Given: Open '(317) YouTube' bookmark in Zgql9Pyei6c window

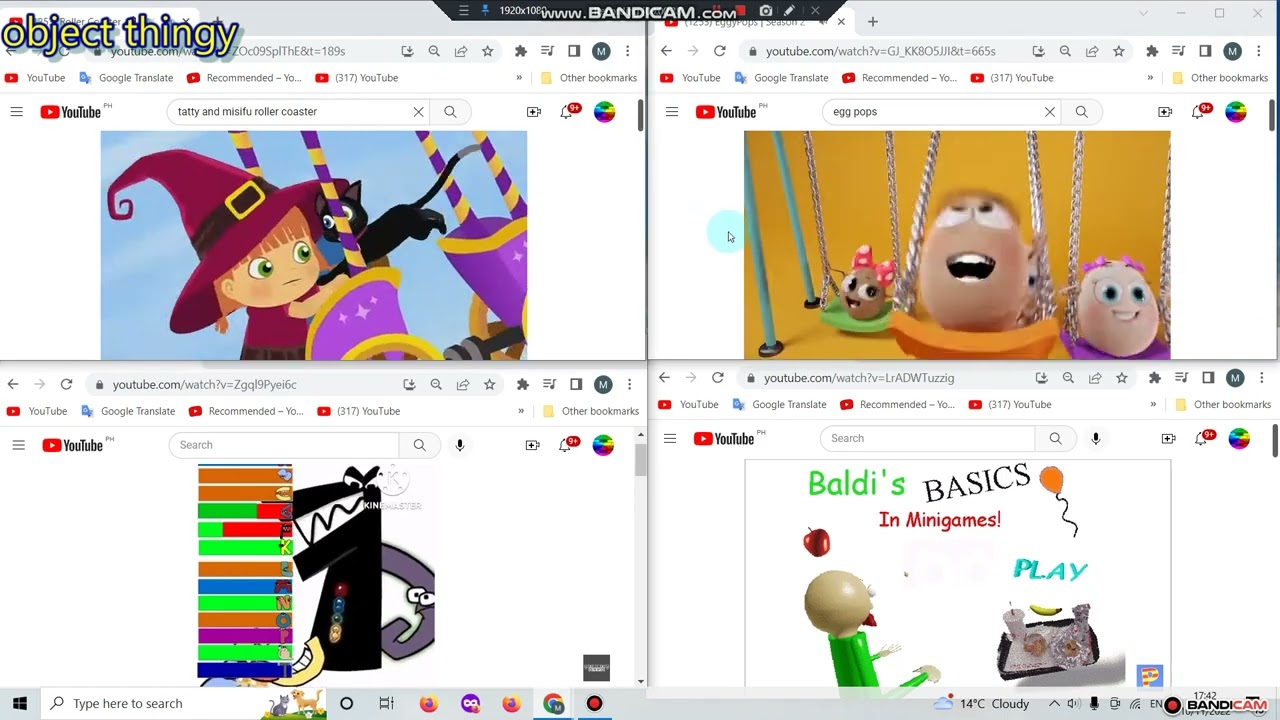Looking at the screenshot, I should (357, 411).
